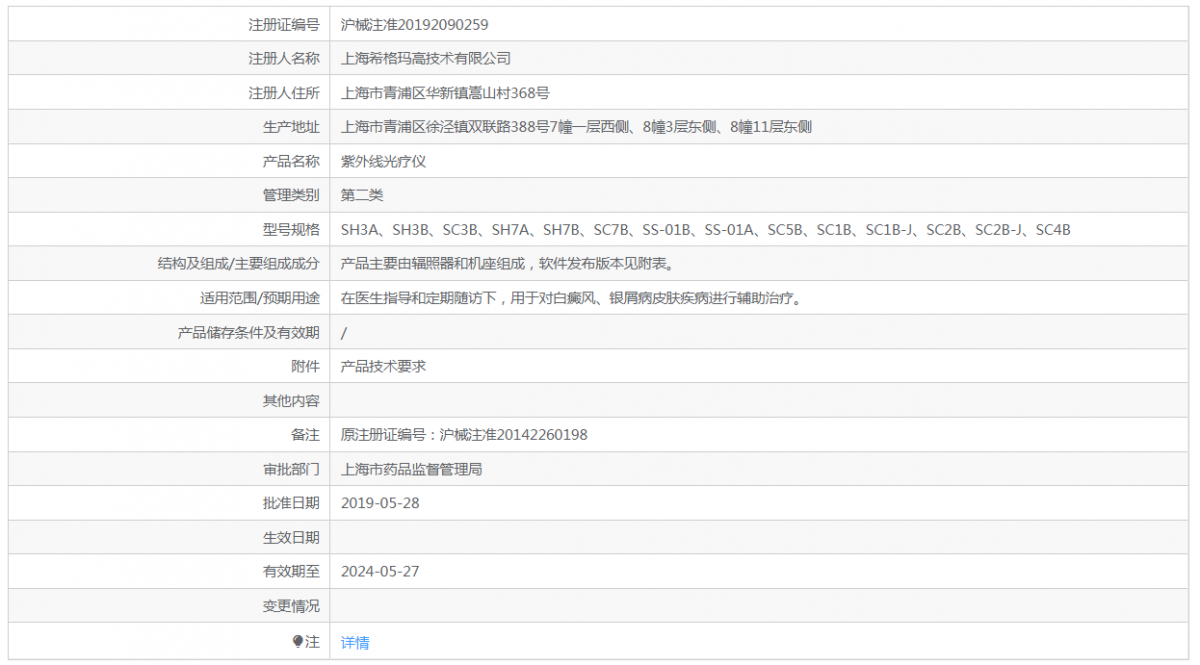Image resolution: width=1200 pixels, height=665 pixels.
Task: Click the 适用范围/预期用途 label
Action: [x=260, y=298]
